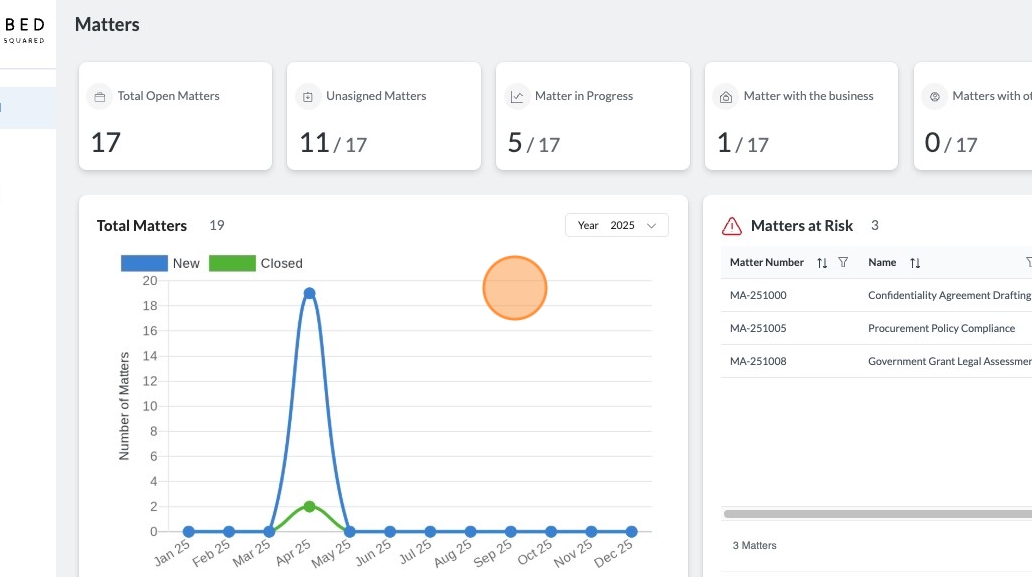Click the Matters at Risk horizontal scrollbar

tap(877, 514)
